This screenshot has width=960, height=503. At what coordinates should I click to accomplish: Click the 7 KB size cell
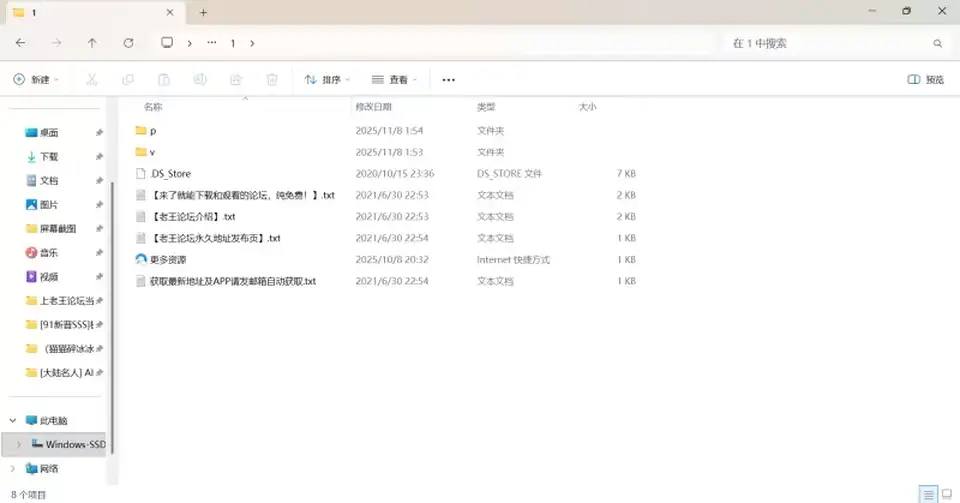[x=626, y=174]
